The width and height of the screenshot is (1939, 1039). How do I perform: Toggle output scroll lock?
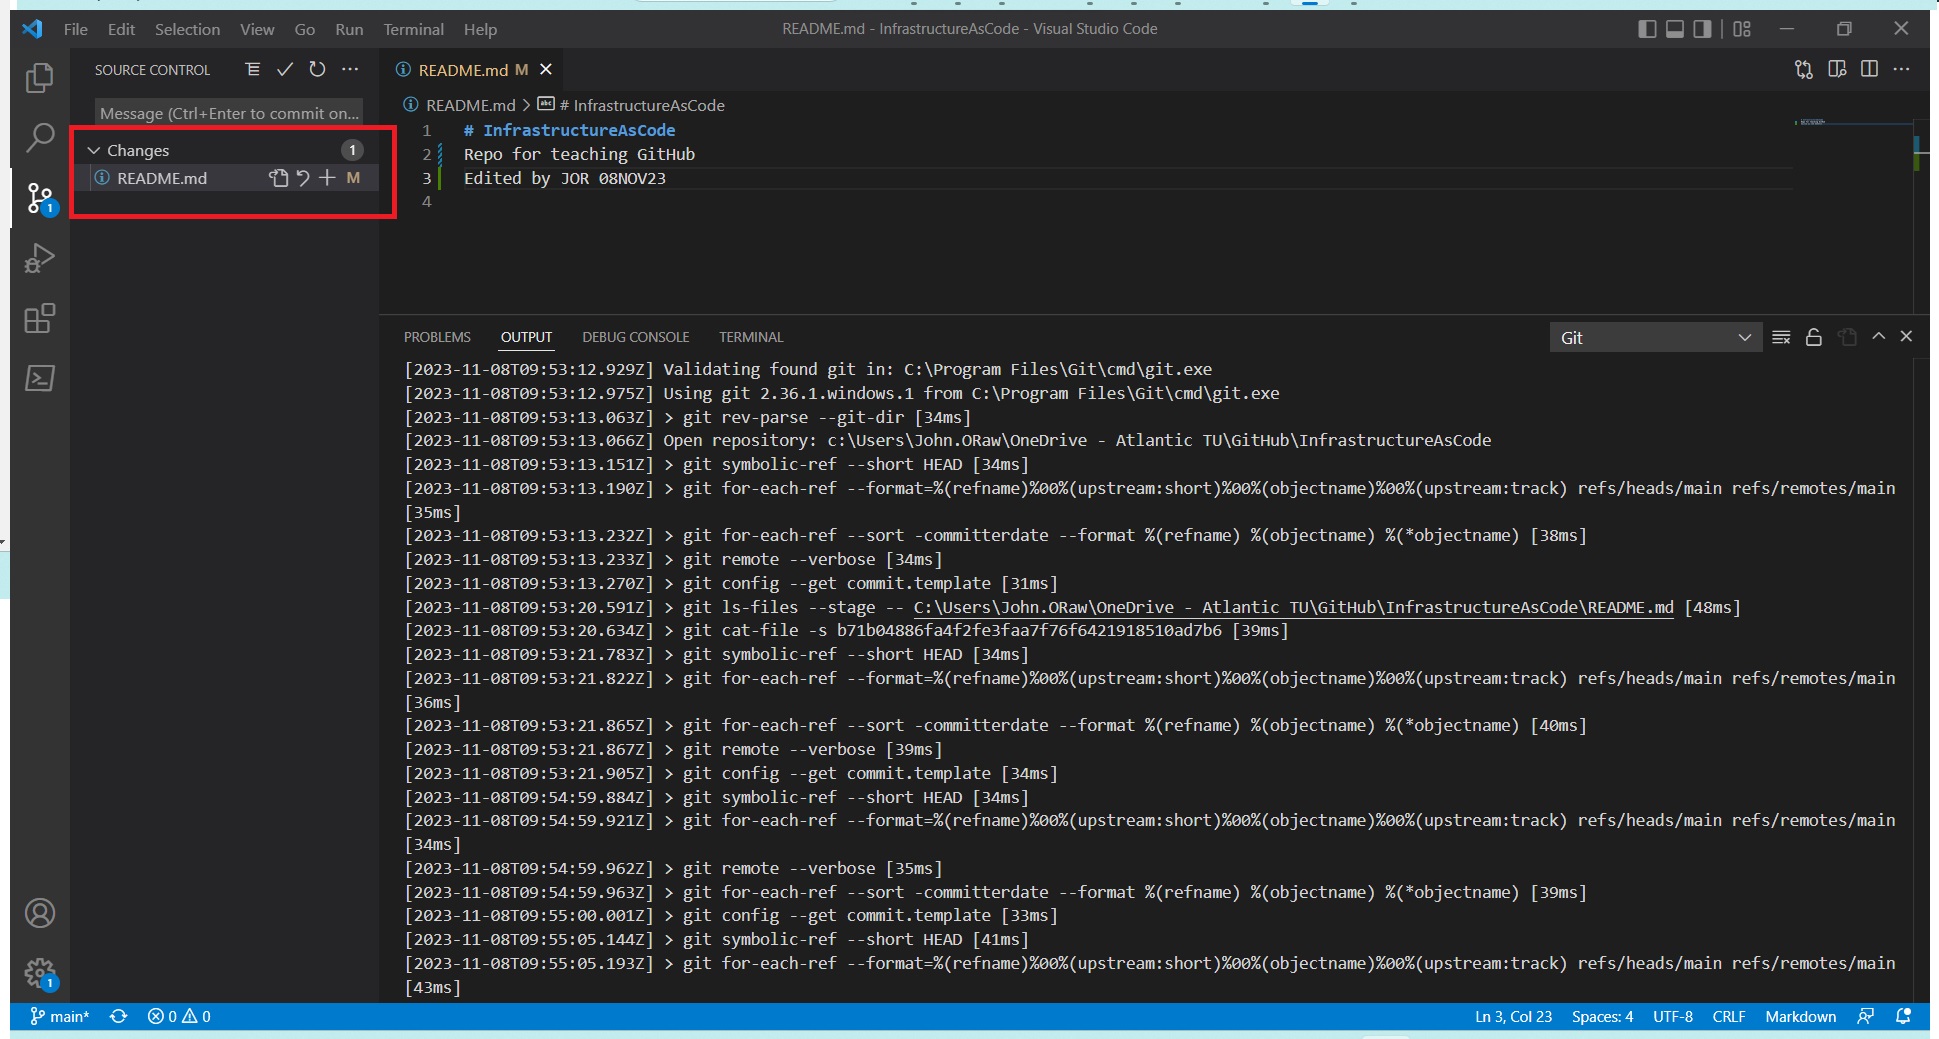tap(1814, 337)
